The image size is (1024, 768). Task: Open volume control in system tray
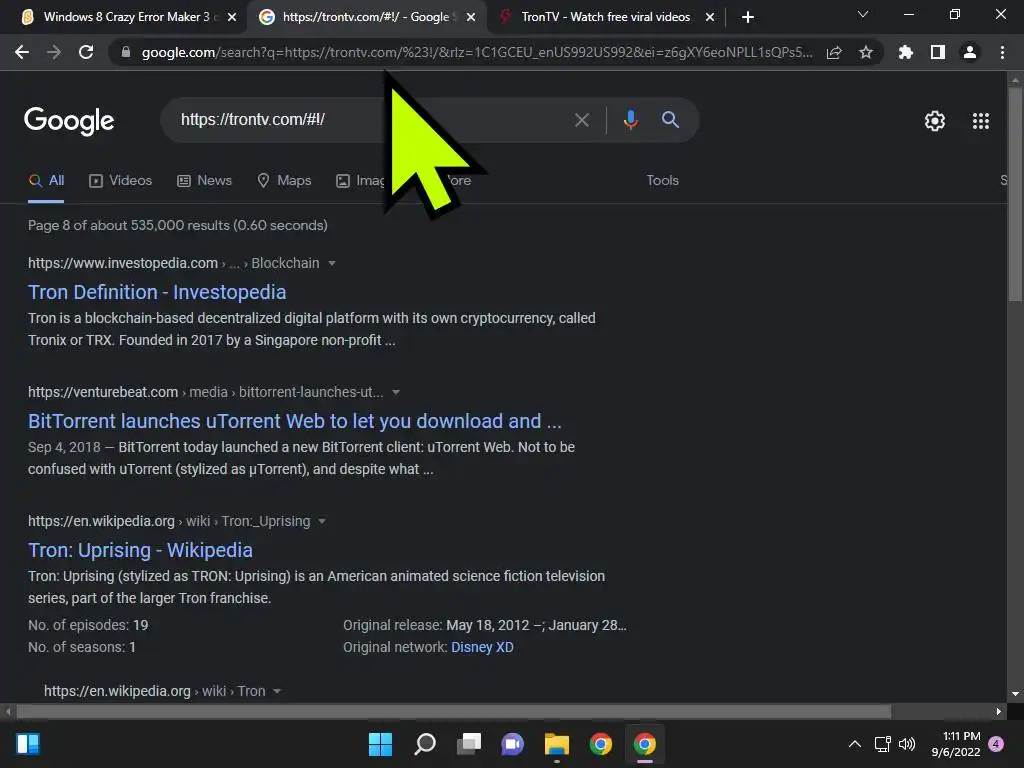click(x=906, y=744)
